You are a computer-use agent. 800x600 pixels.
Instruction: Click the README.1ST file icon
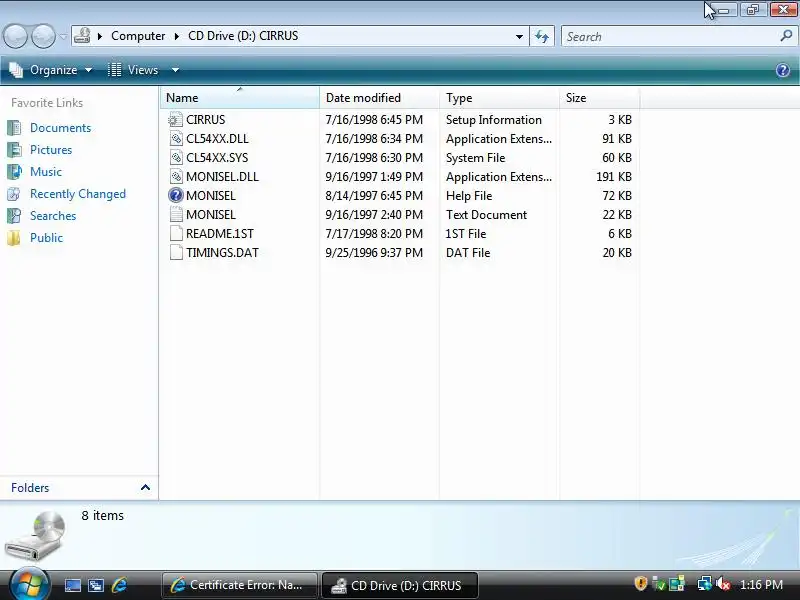coord(176,234)
